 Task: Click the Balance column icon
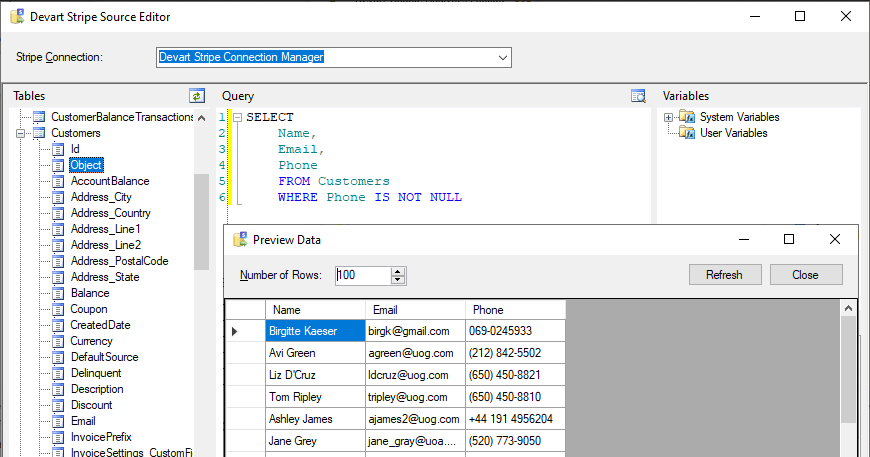point(58,293)
